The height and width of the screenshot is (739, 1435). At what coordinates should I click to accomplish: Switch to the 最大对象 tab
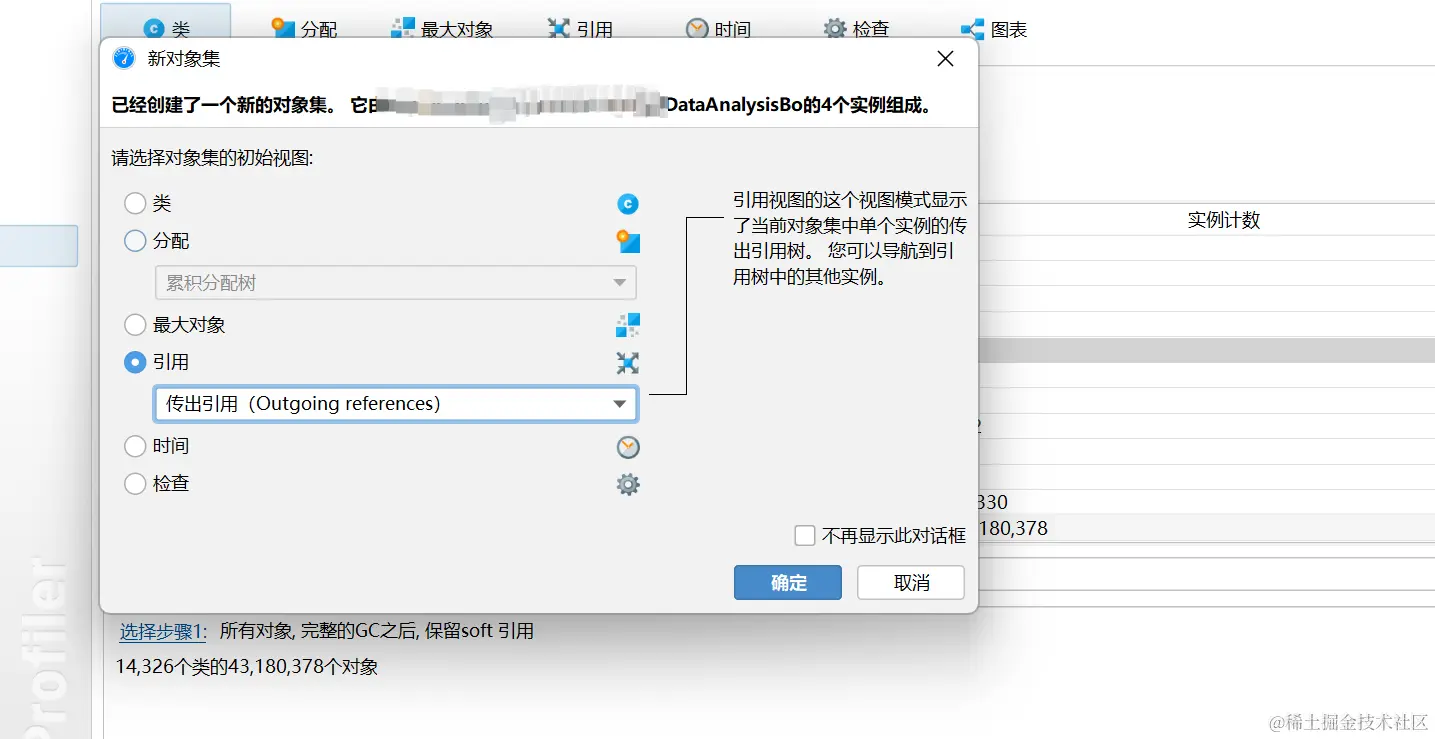point(442,29)
